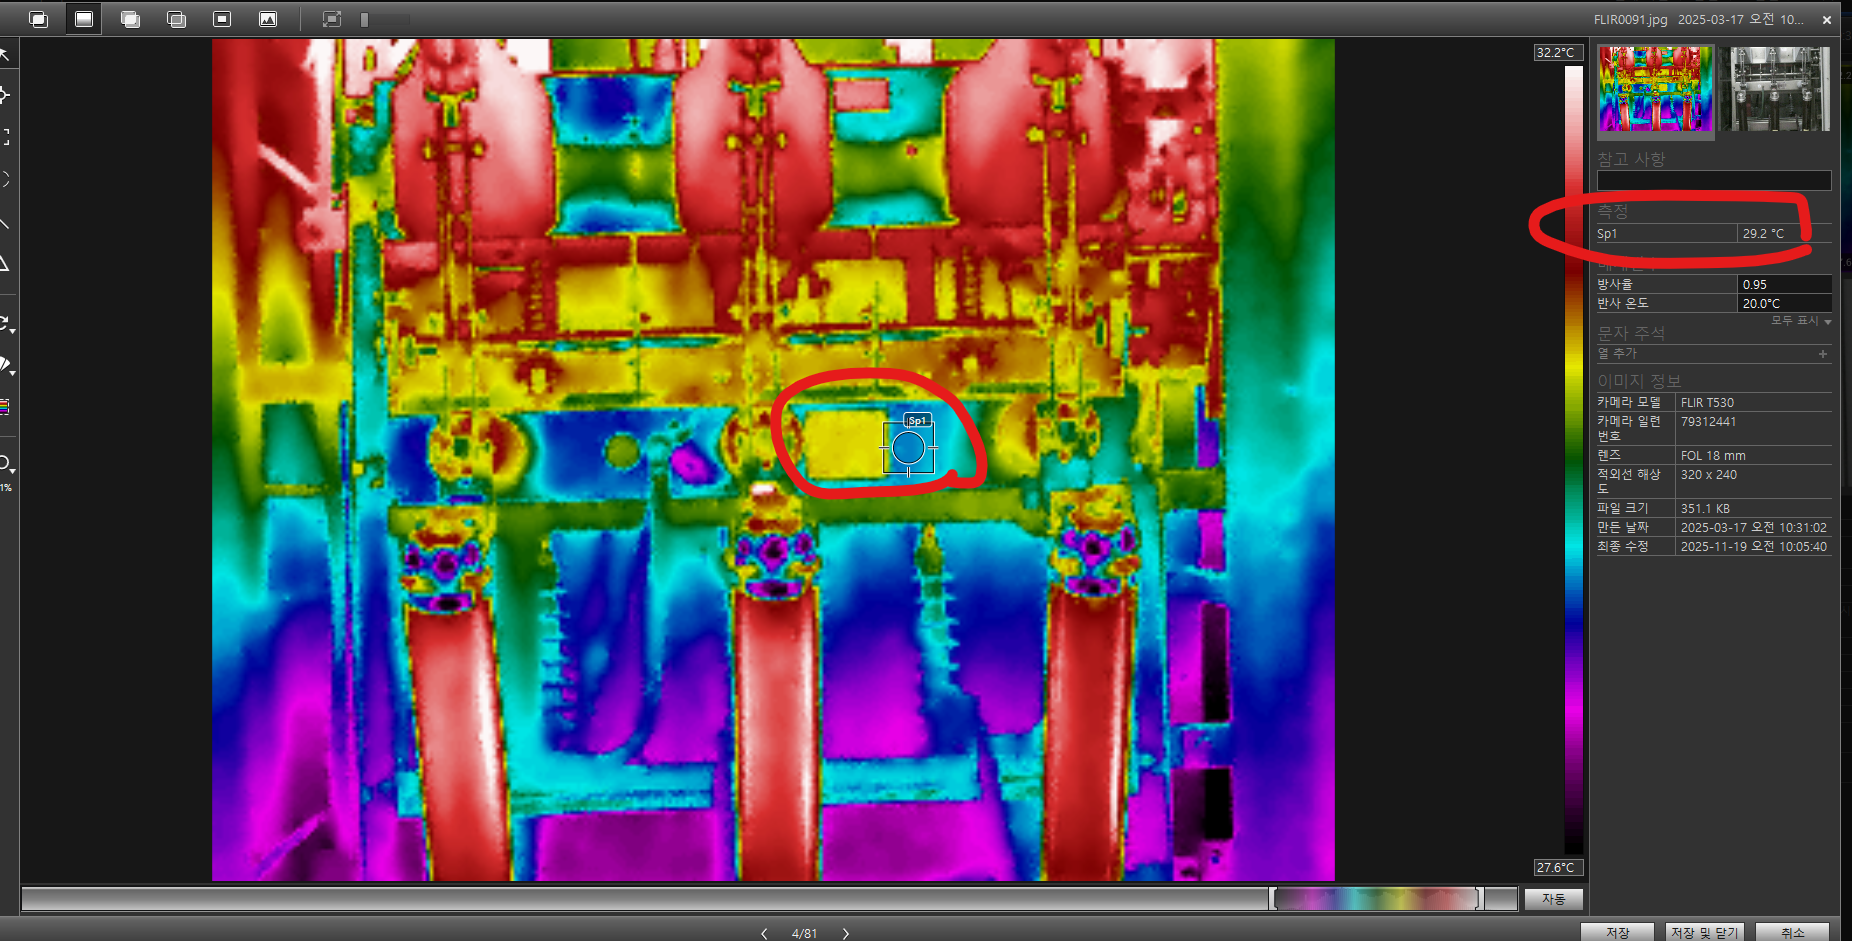The height and width of the screenshot is (941, 1852).
Task: Select the arrow selection tool
Action: coord(5,54)
